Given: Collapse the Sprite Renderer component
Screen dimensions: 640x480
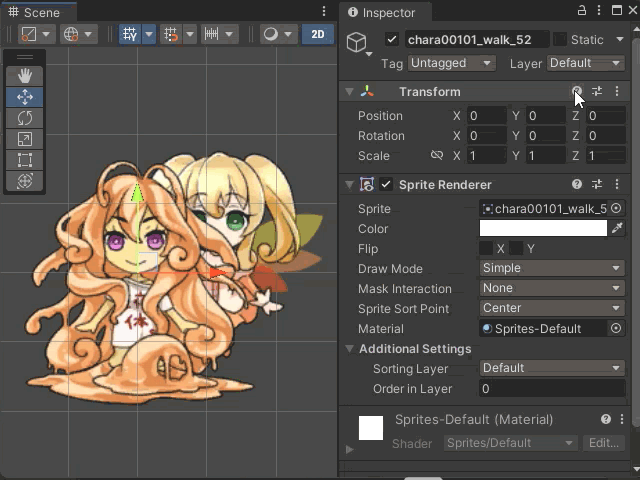Looking at the screenshot, I should click(x=349, y=185).
